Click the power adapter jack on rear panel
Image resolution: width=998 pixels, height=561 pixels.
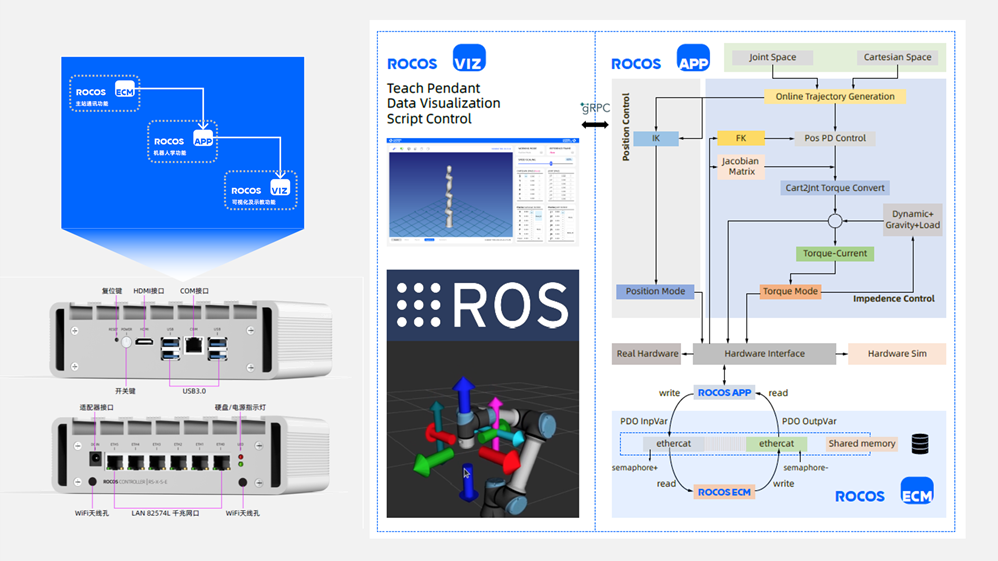point(95,458)
